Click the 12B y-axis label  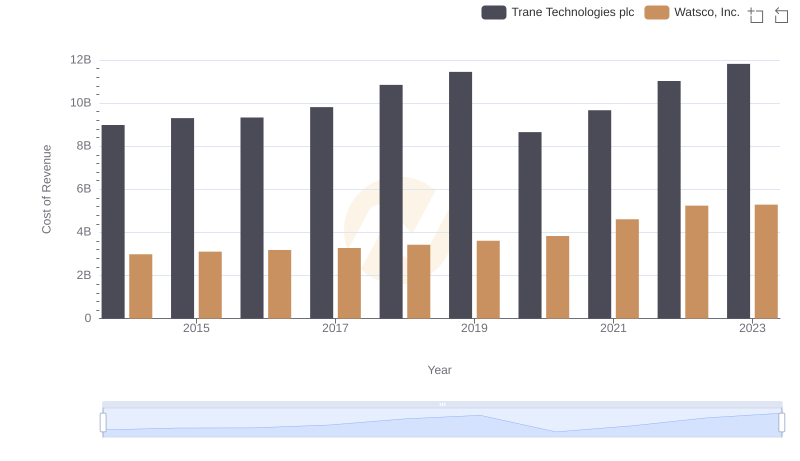click(x=81, y=60)
